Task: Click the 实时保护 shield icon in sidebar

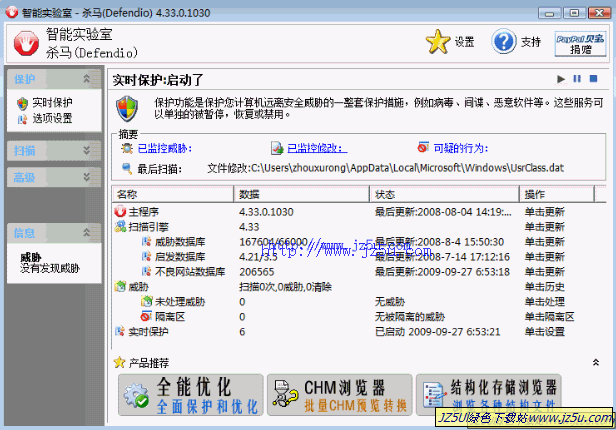Action: click(22, 104)
